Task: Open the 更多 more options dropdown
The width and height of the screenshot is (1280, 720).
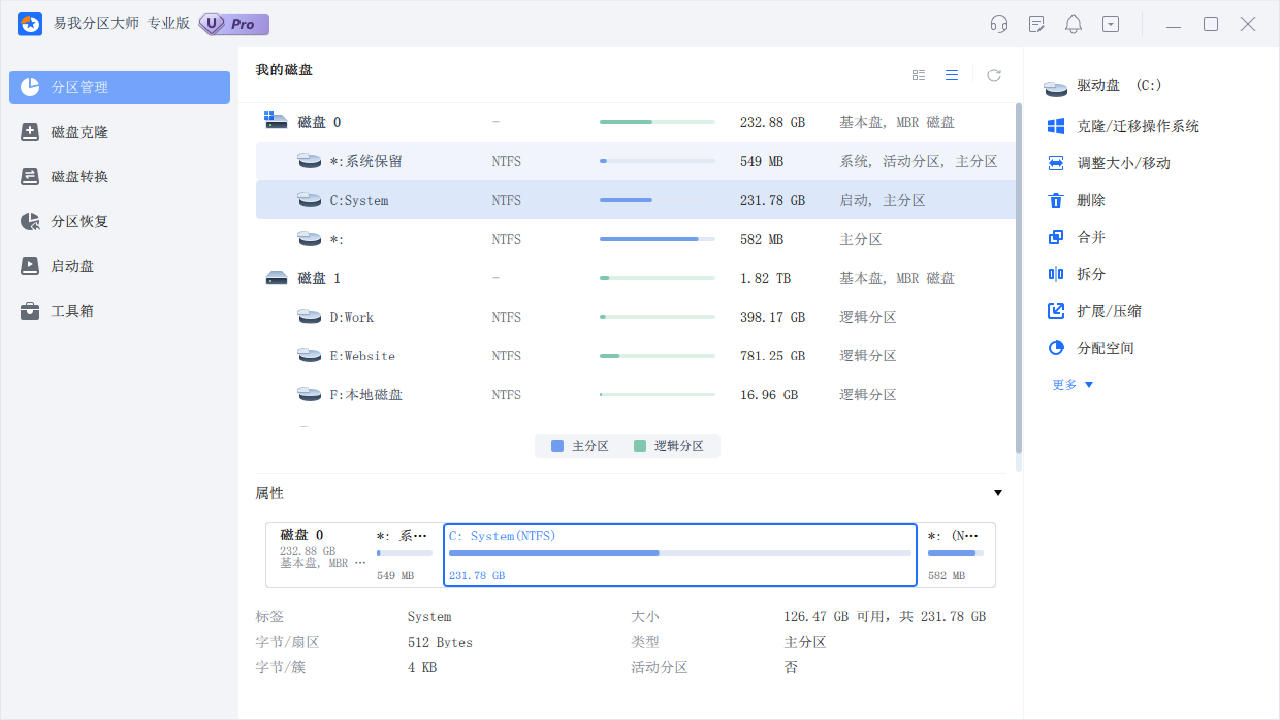Action: point(1070,384)
